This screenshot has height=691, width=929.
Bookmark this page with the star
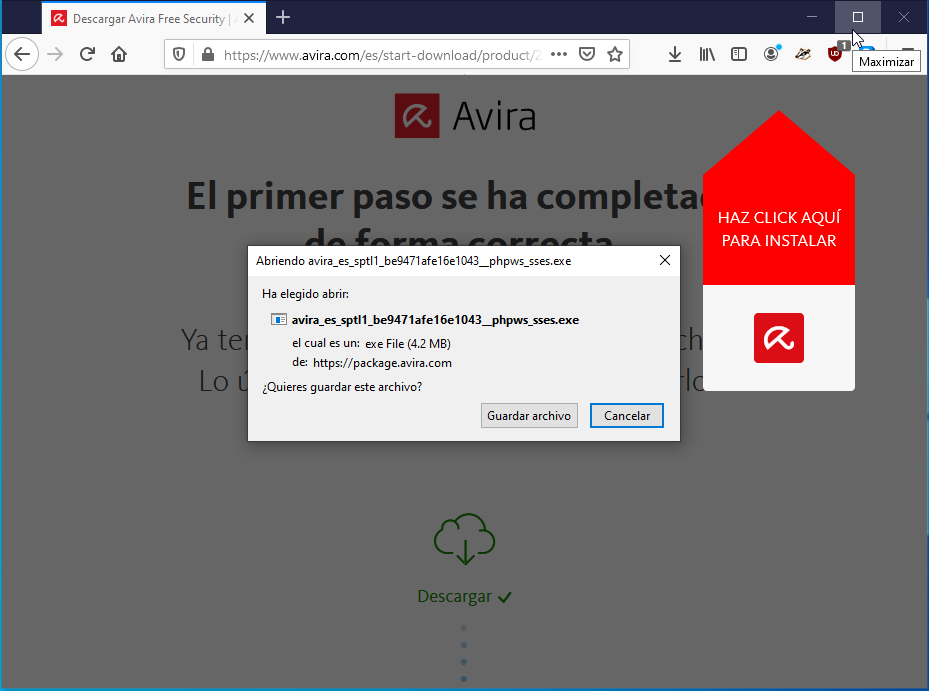(615, 55)
